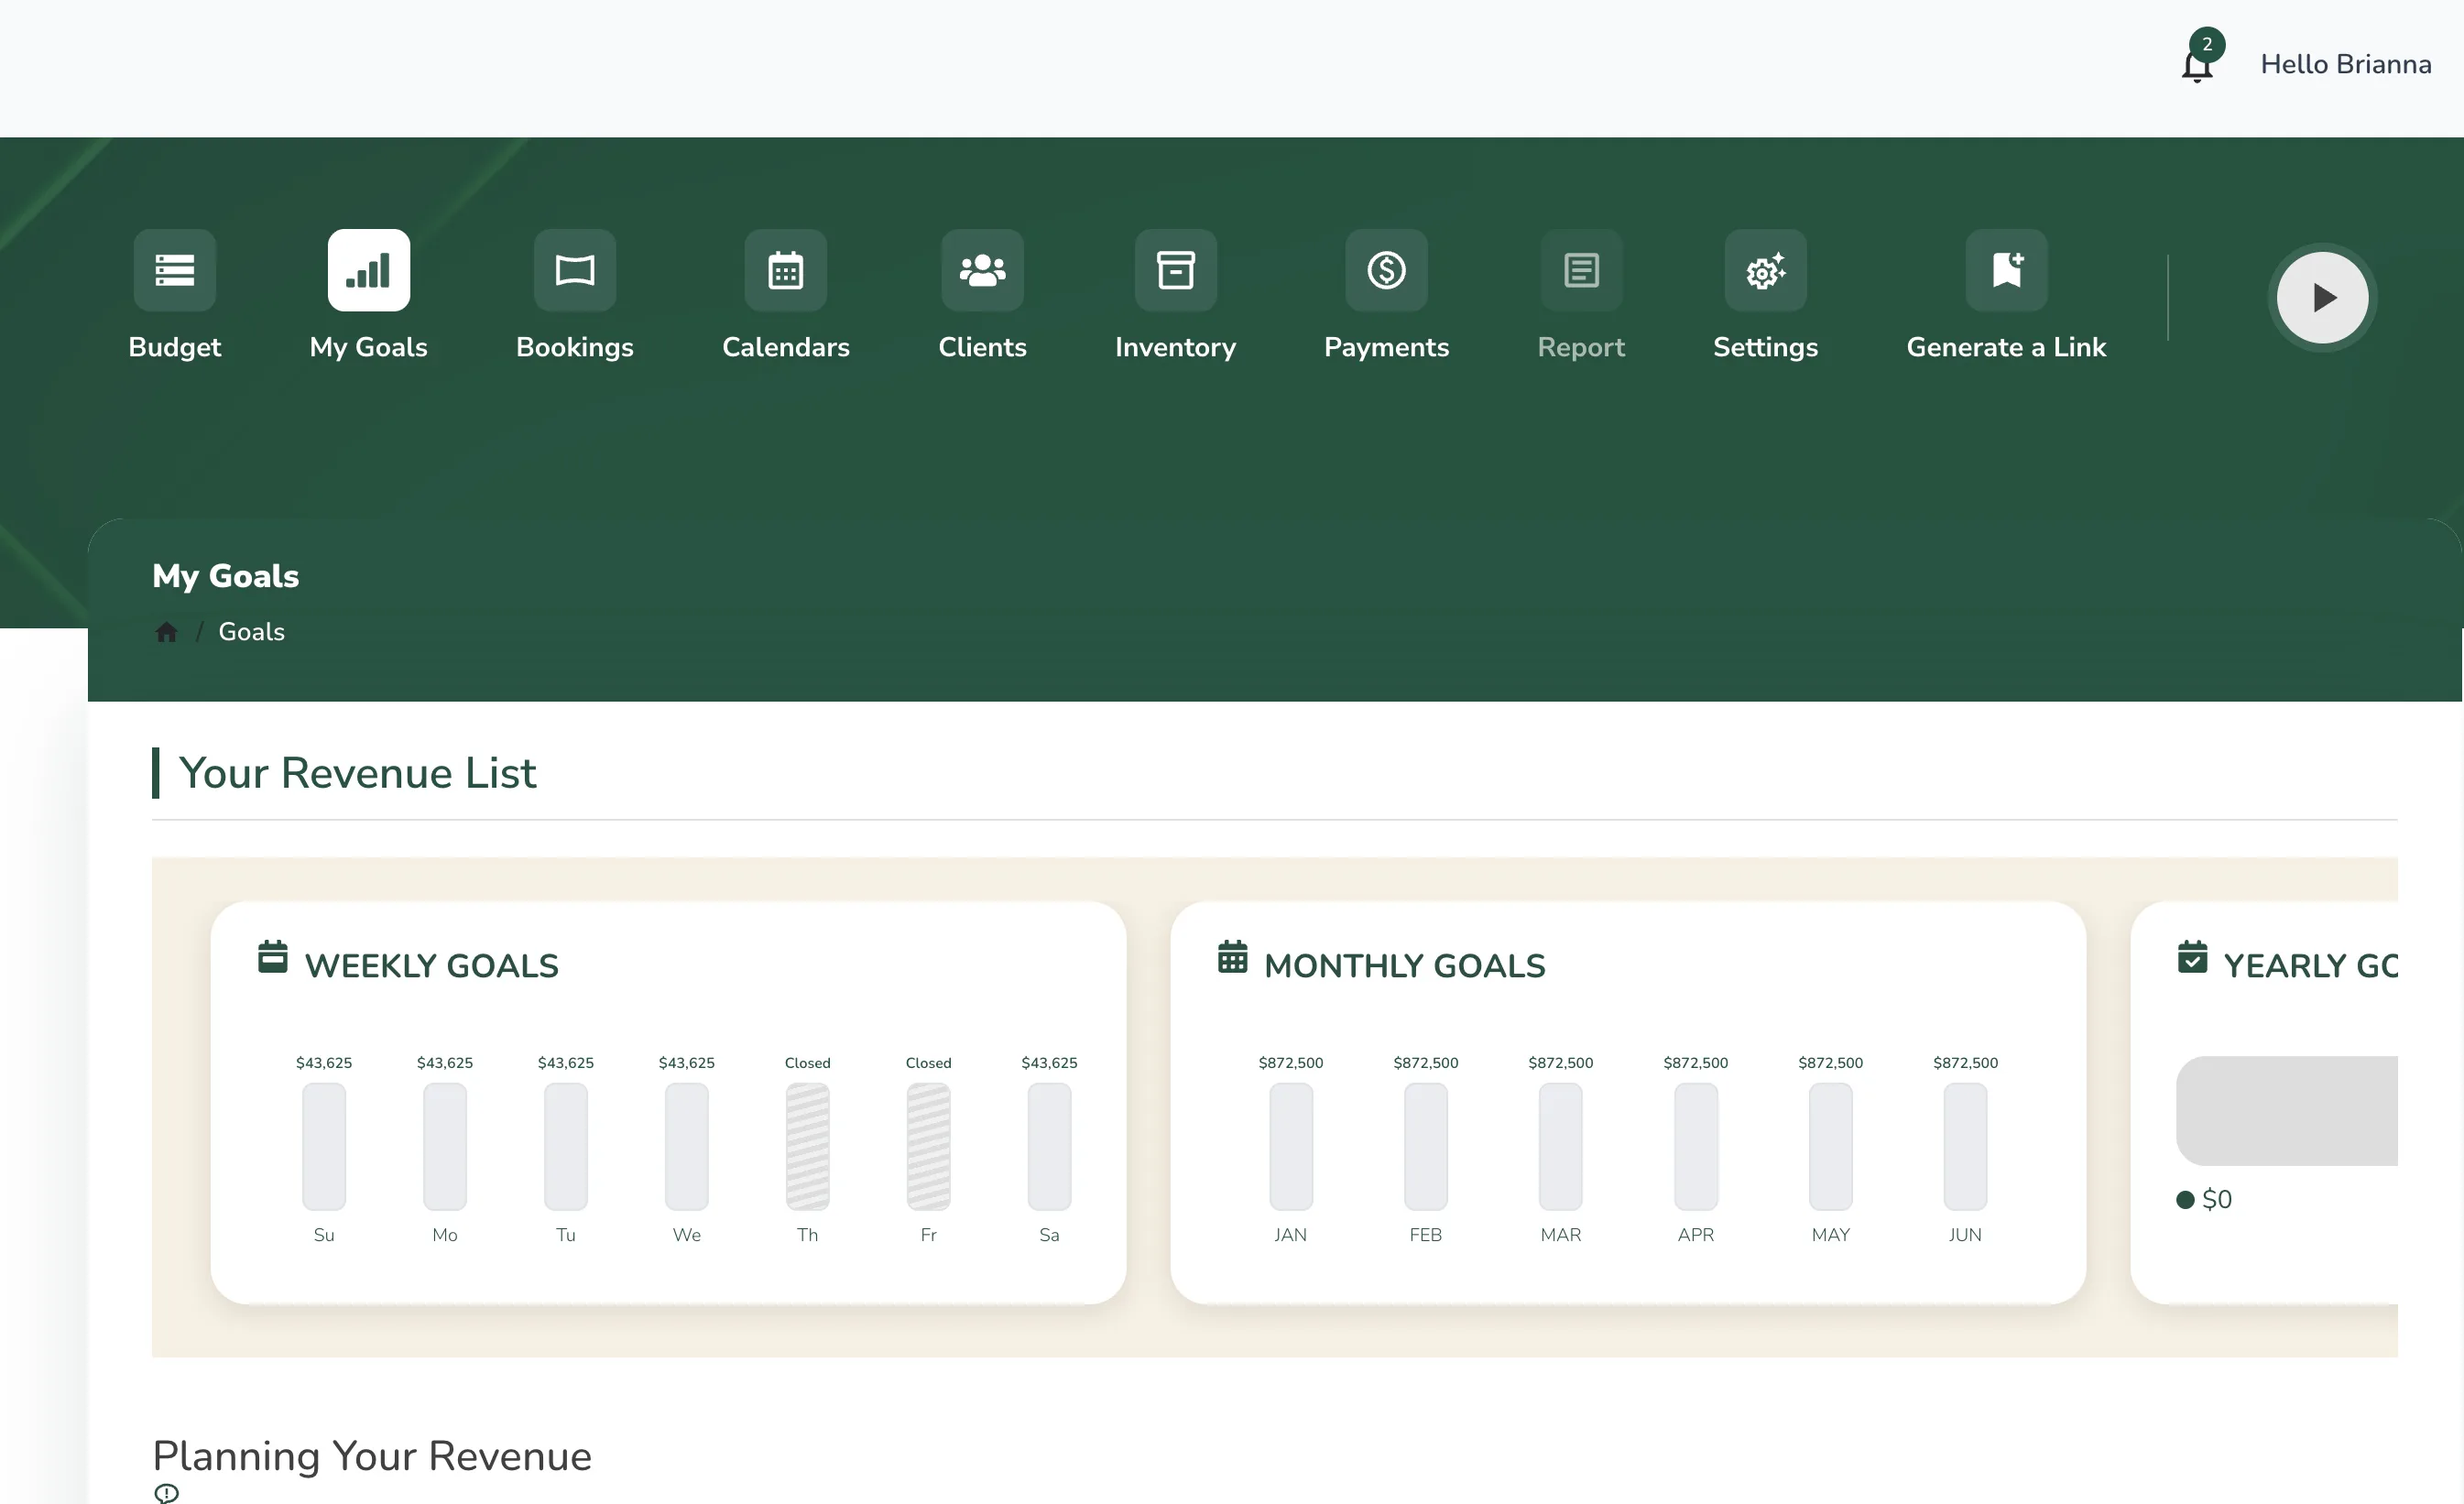Click the $0 yearly legend value

(x=2217, y=1199)
